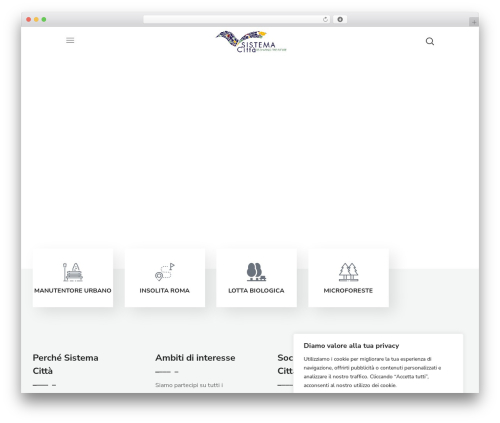Image resolution: width=500 pixels, height=423 pixels.
Task: Click the red close window button
Action: click(29, 19)
